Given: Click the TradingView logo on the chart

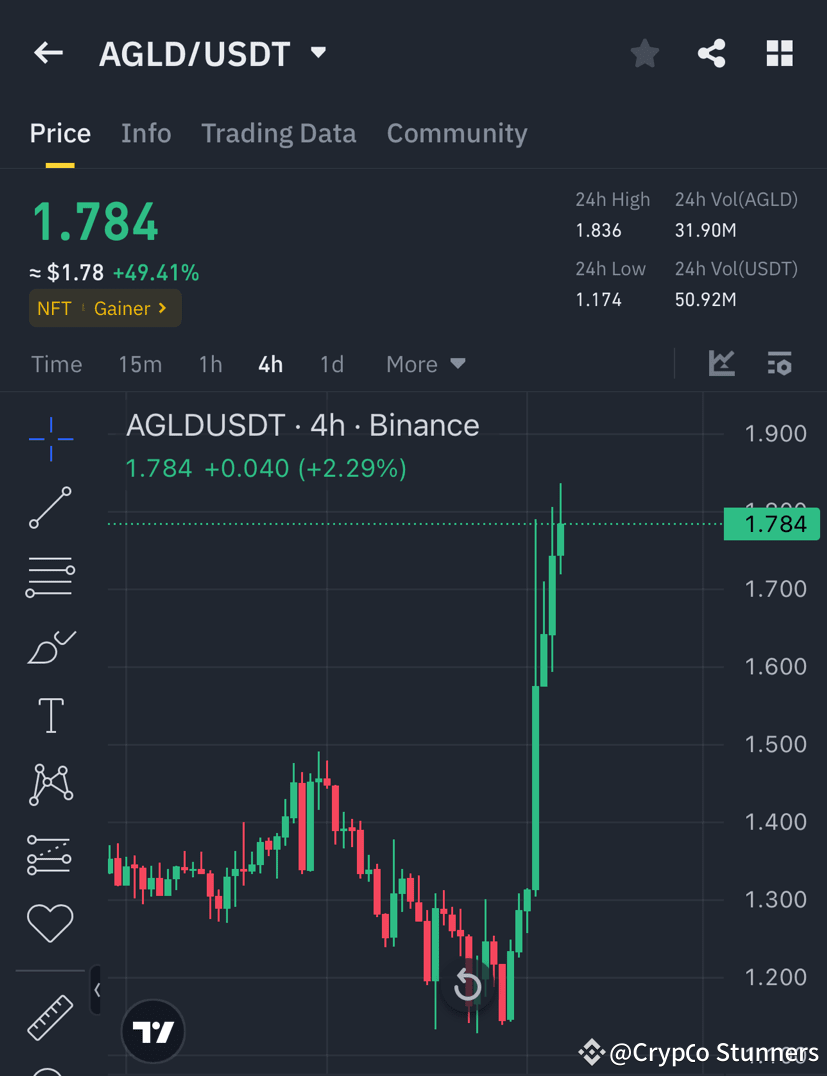Looking at the screenshot, I should (152, 1030).
